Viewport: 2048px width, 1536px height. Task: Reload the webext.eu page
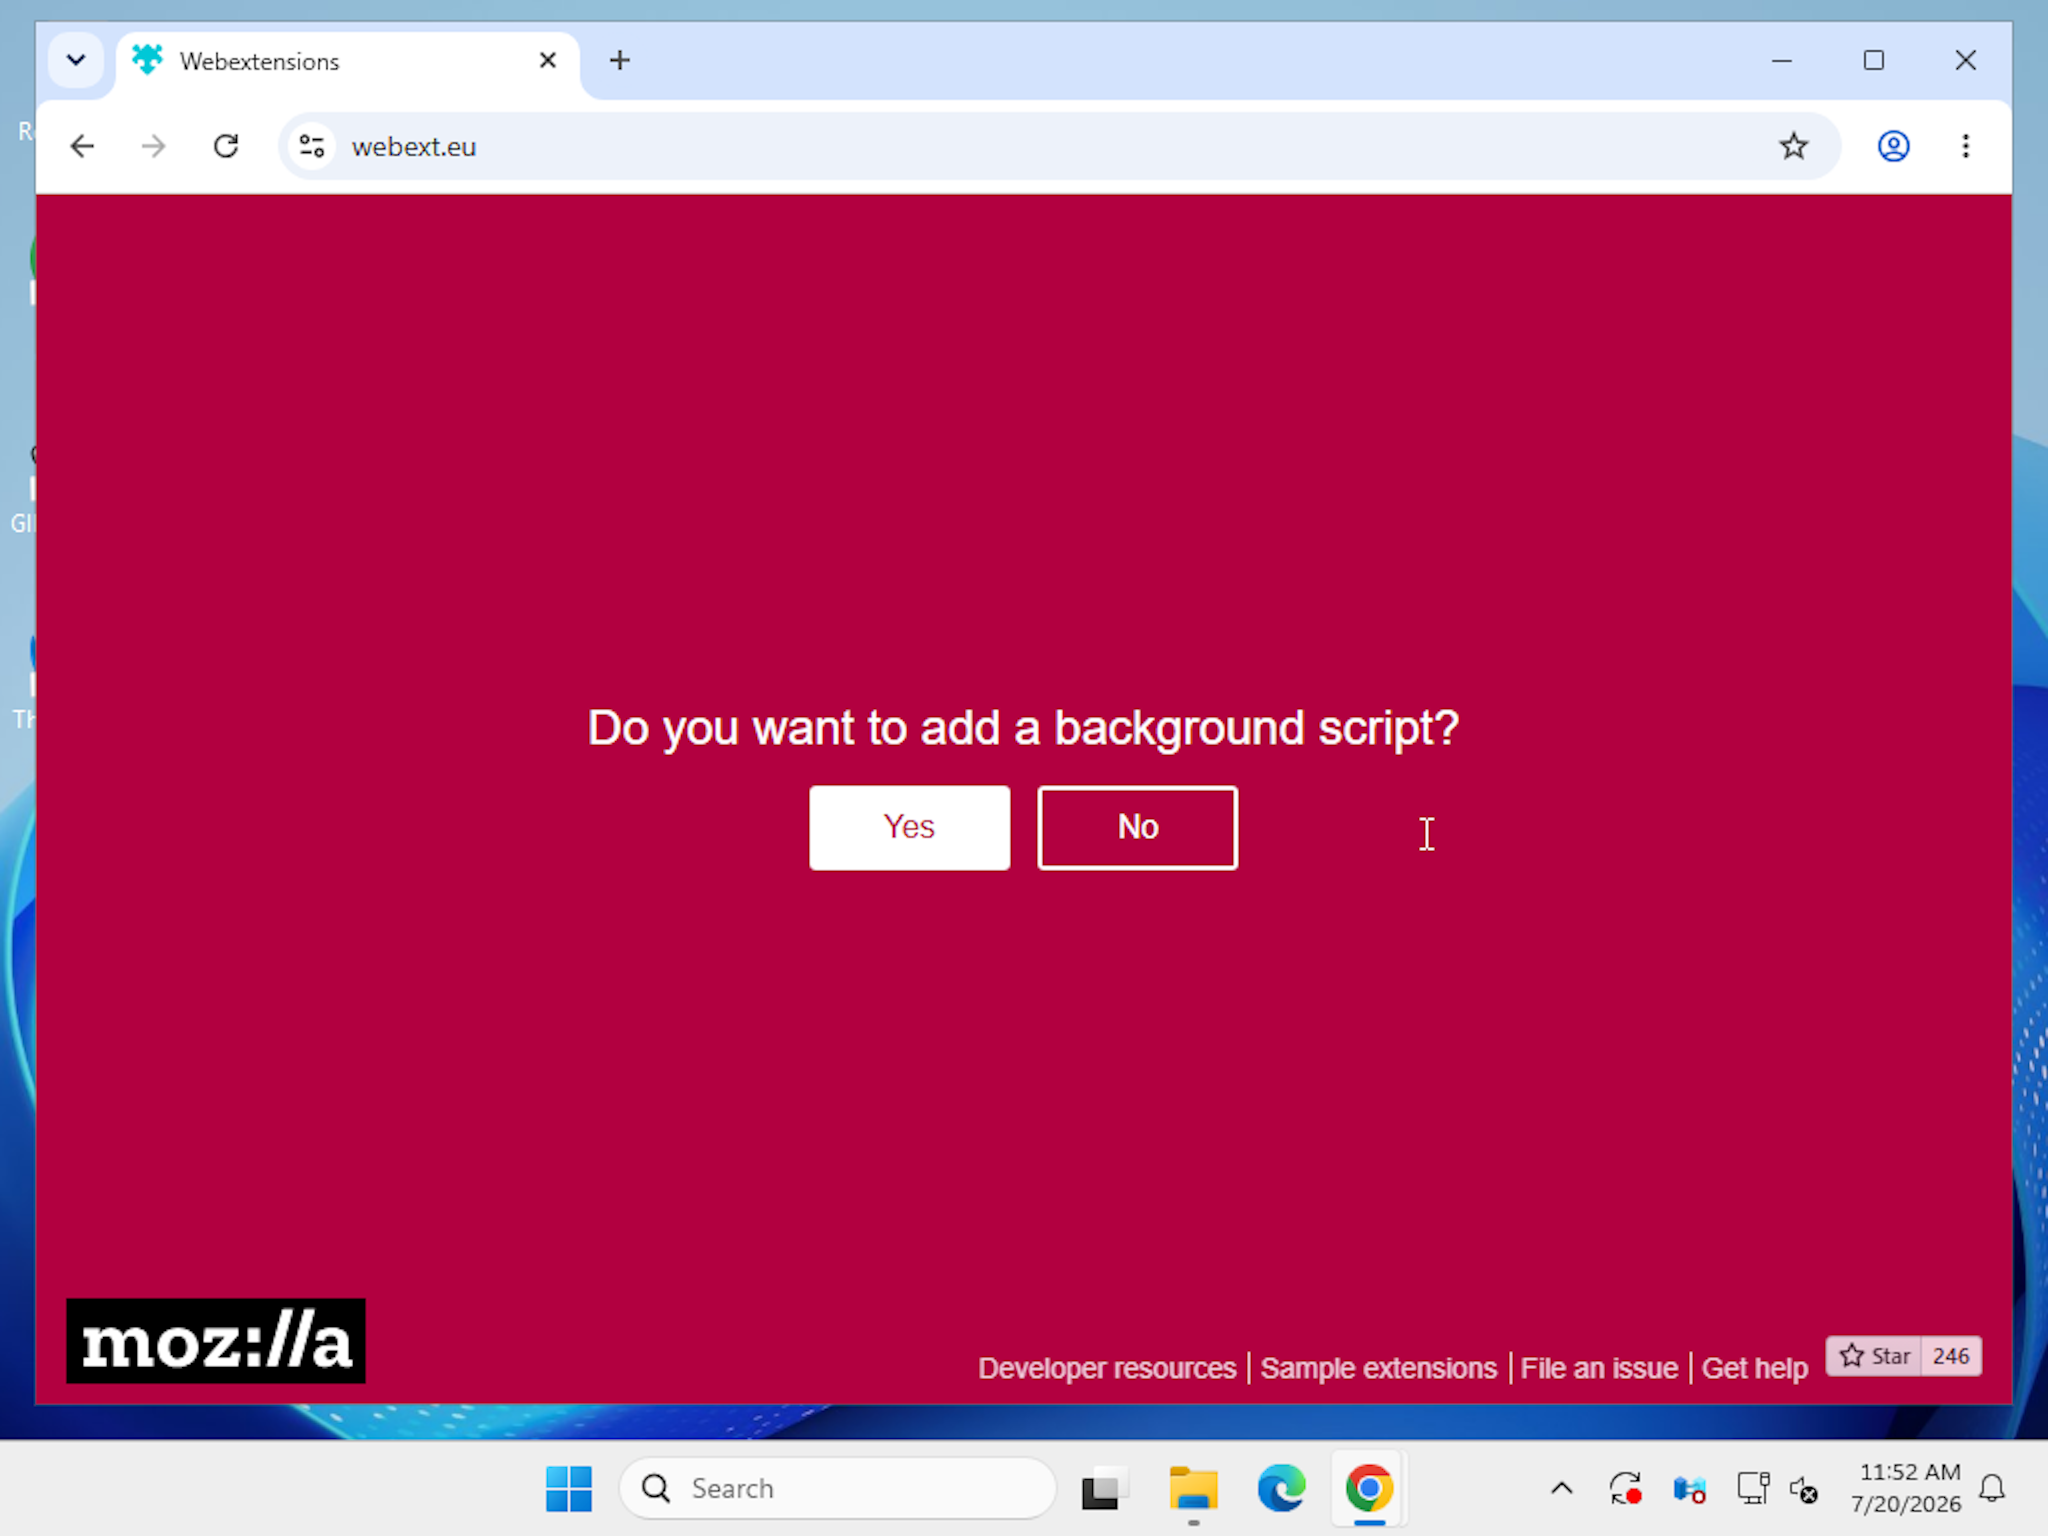pos(226,146)
